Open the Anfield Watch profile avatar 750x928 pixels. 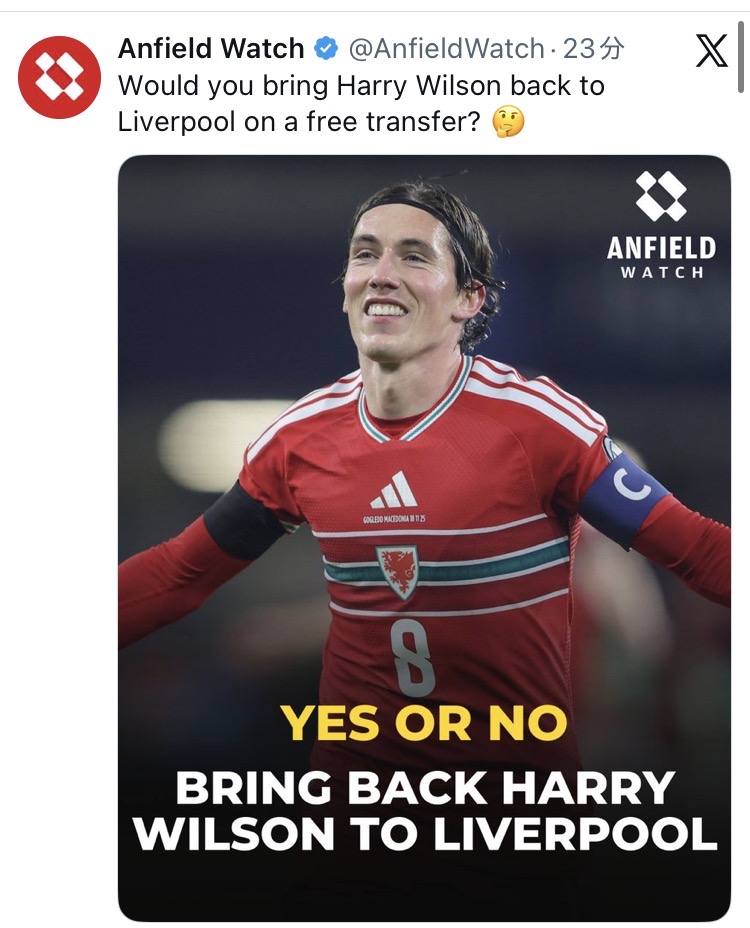(59, 78)
